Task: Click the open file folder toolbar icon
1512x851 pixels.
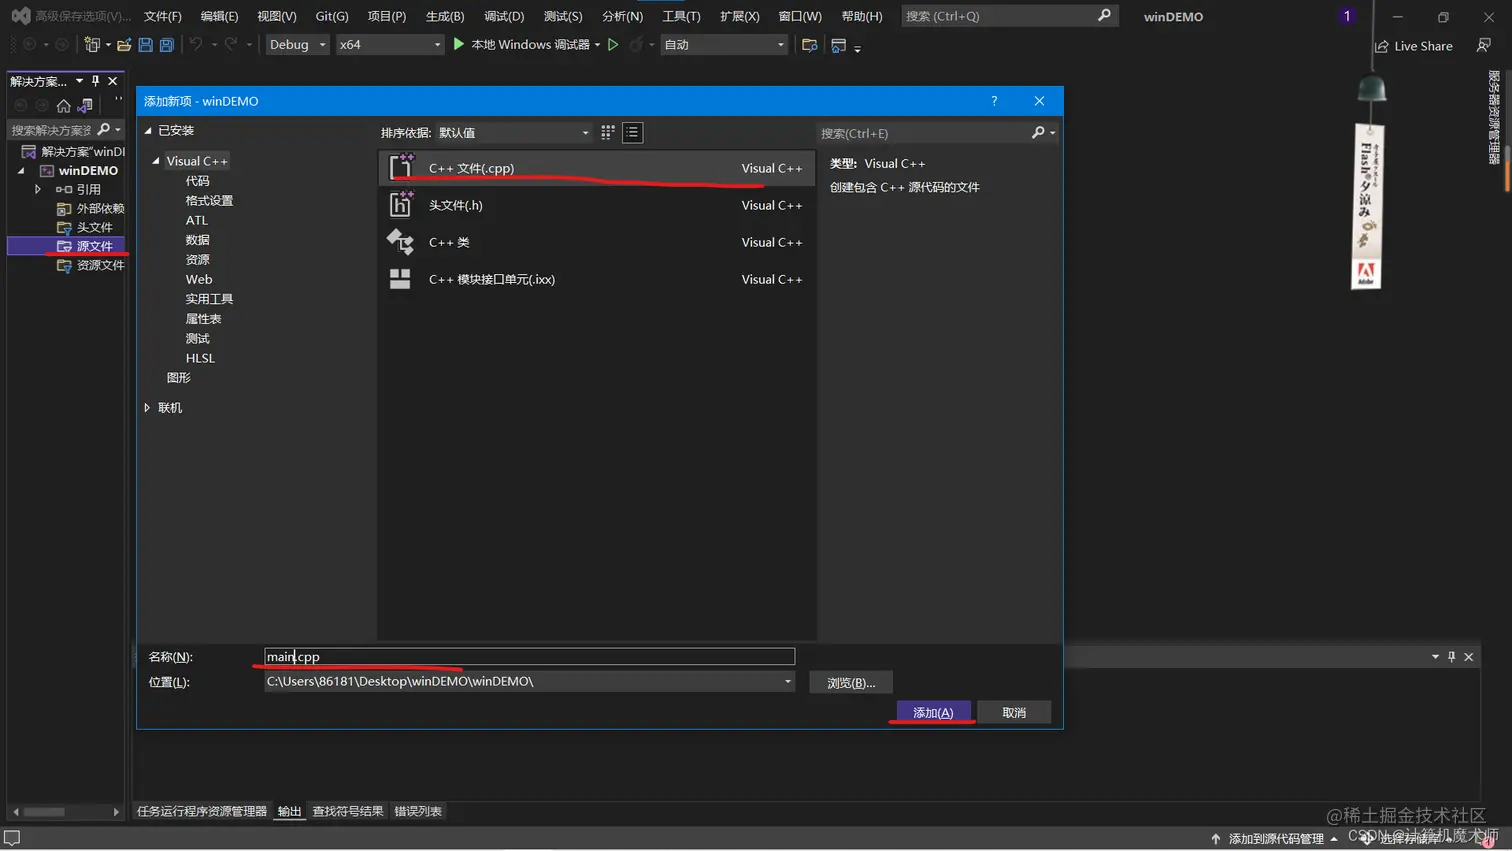Action: (124, 45)
